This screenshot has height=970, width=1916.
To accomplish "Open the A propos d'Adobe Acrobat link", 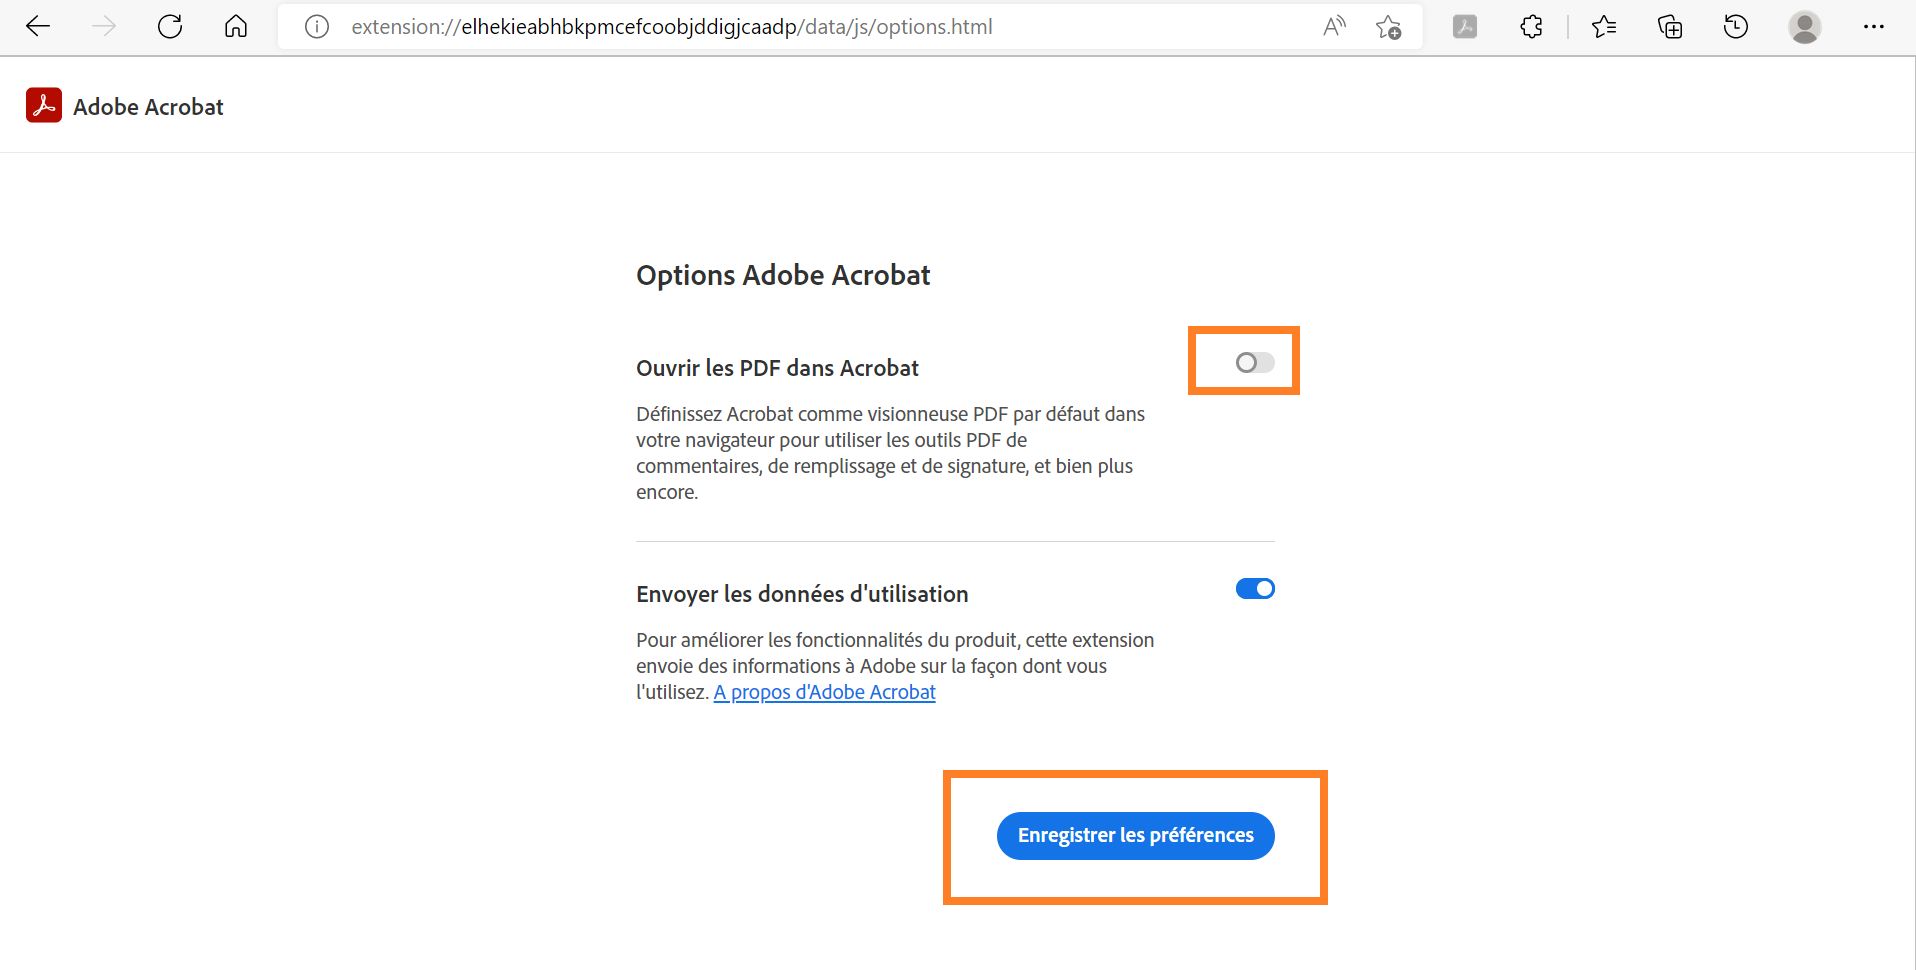I will pos(824,691).
